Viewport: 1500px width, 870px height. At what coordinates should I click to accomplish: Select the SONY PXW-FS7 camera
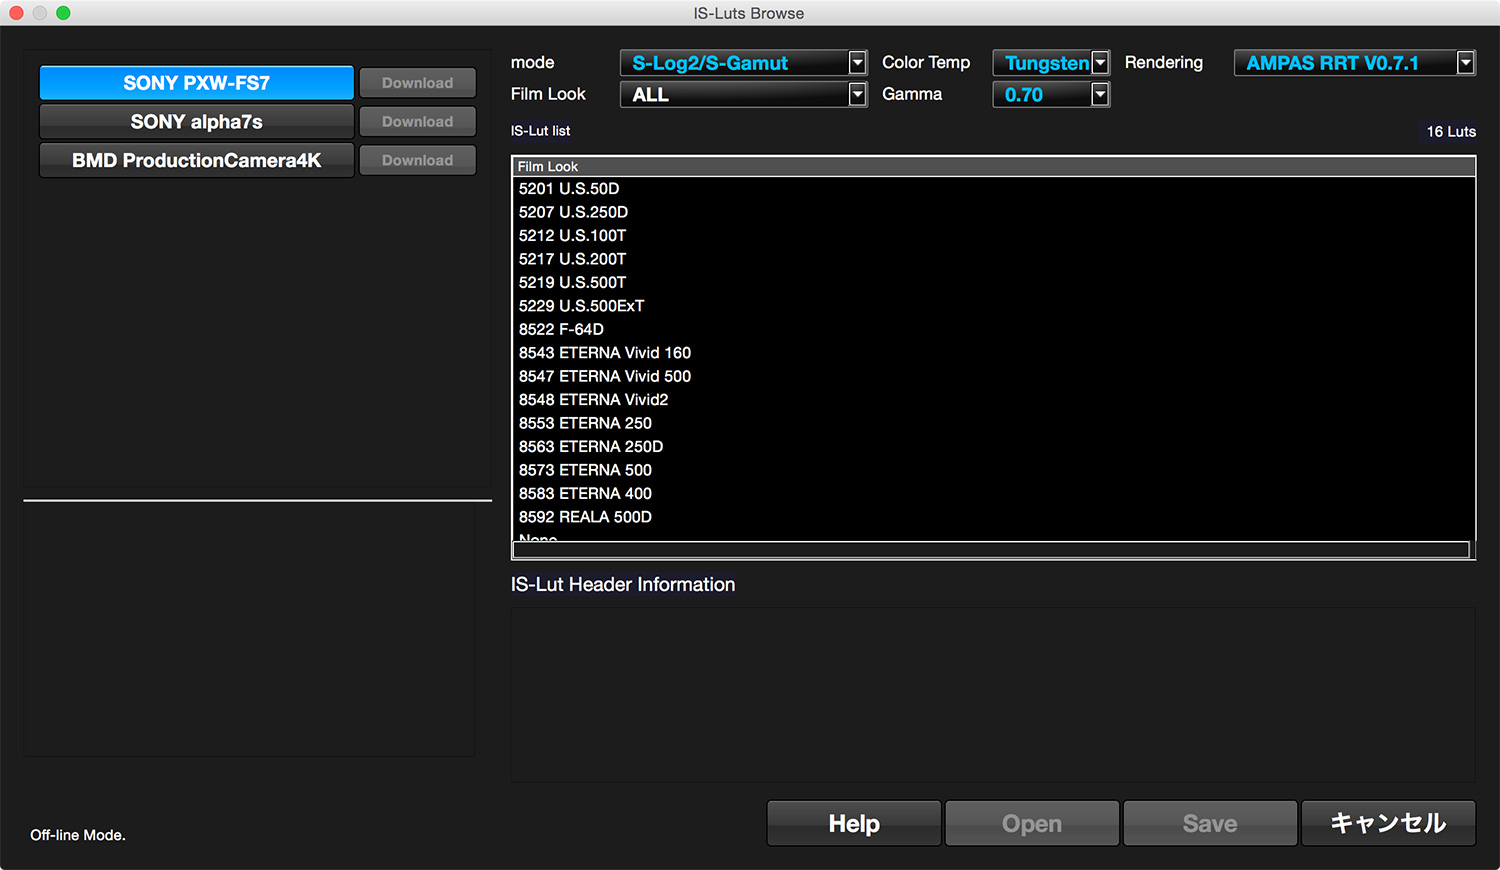[196, 83]
